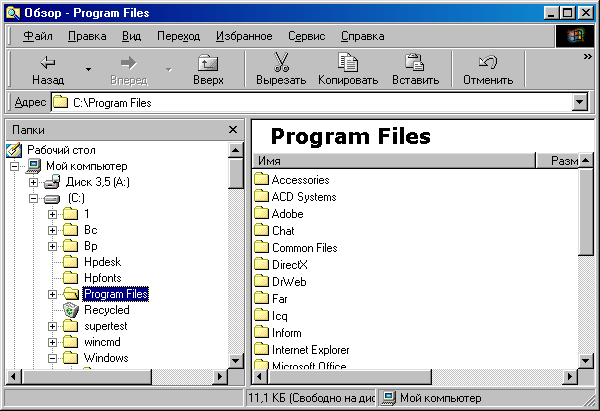Screen dimensions: 600x411
Task: Collapse the Windows folder node
Action: [x=52, y=359]
